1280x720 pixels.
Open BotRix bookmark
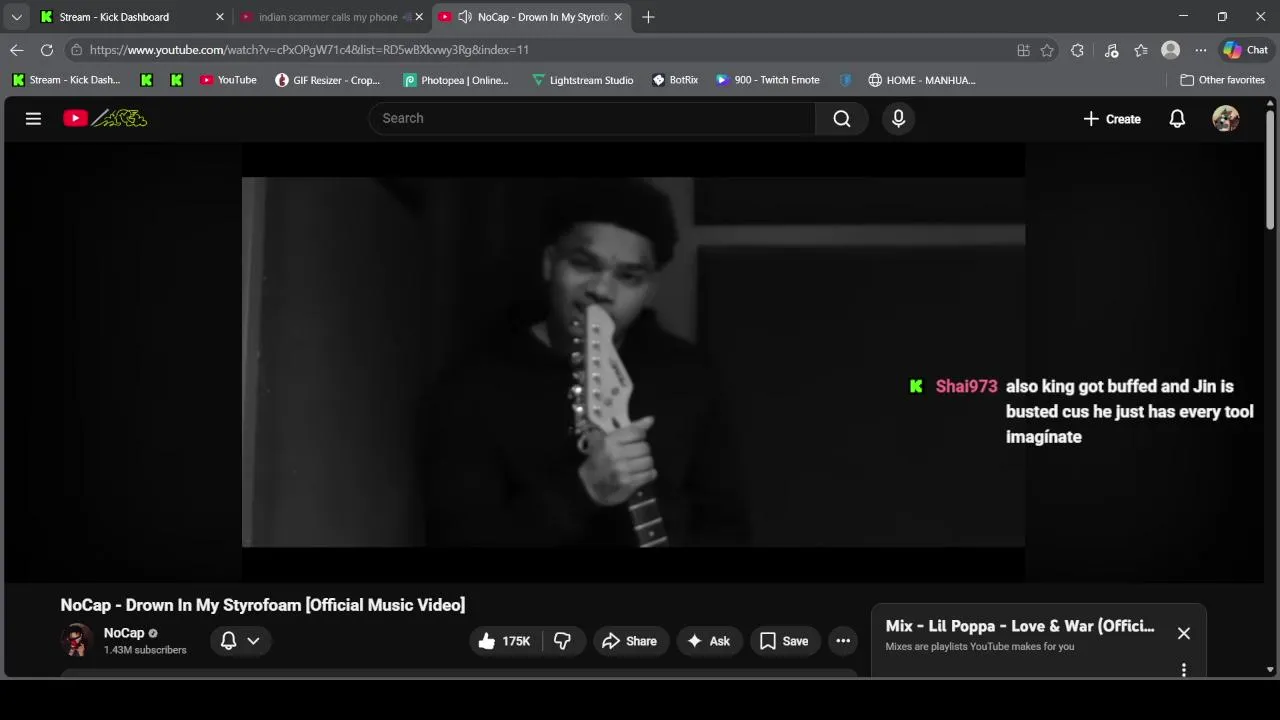click(x=675, y=80)
